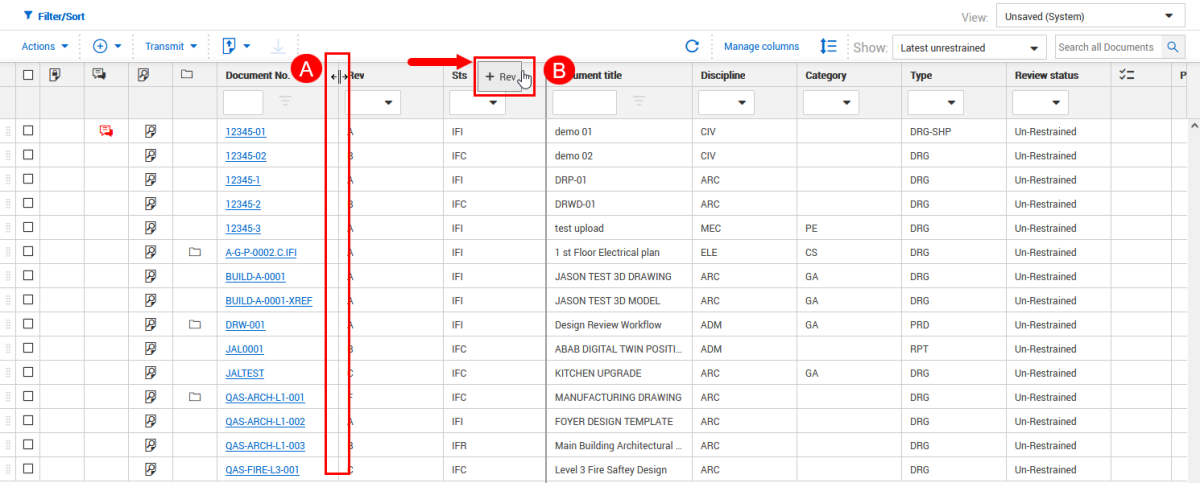
Task: Click the row height spacing icon
Action: [x=828, y=46]
